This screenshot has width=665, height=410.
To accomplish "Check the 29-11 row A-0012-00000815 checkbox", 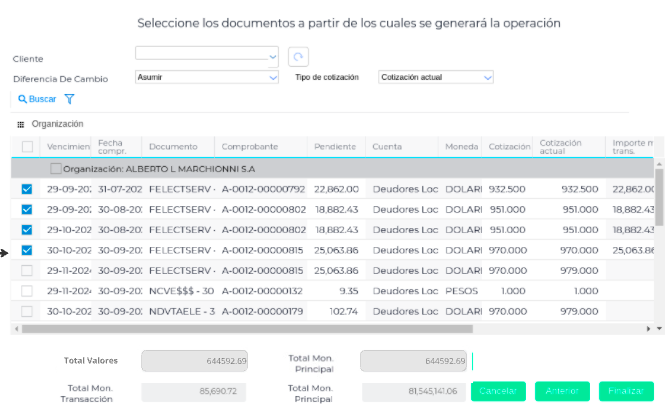I will [27, 271].
